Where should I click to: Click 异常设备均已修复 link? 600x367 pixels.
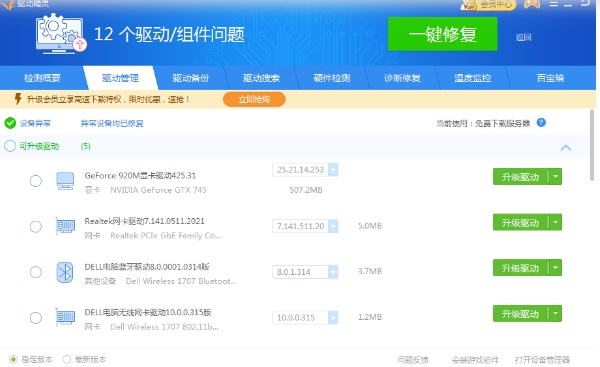[112, 123]
